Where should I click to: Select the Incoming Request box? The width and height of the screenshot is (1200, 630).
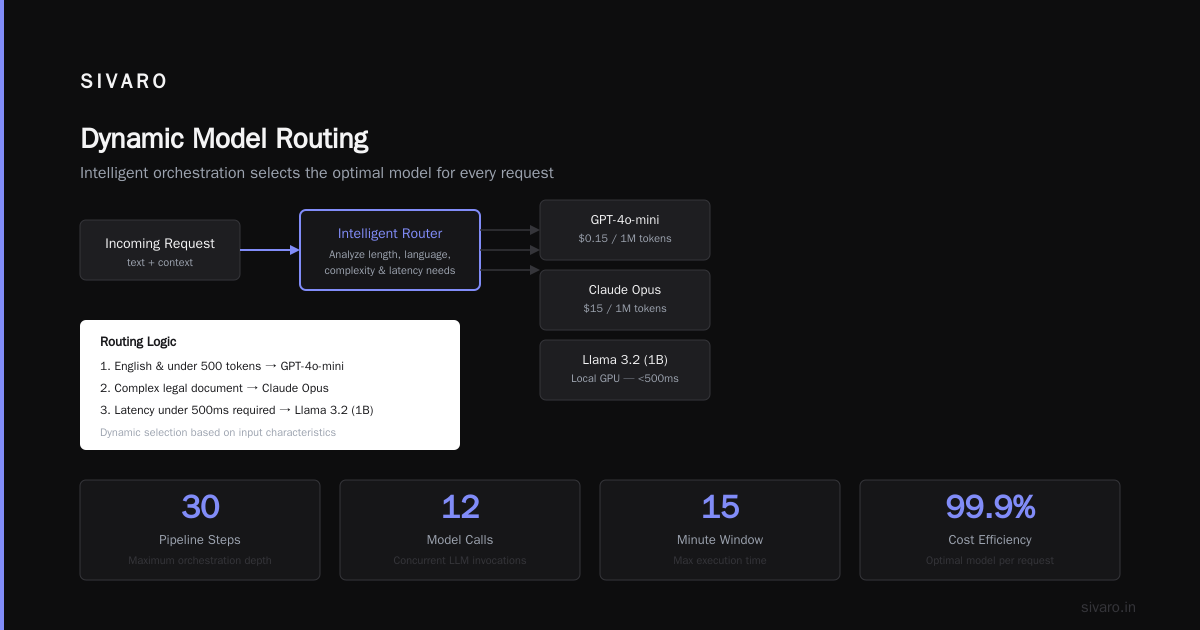click(x=160, y=250)
